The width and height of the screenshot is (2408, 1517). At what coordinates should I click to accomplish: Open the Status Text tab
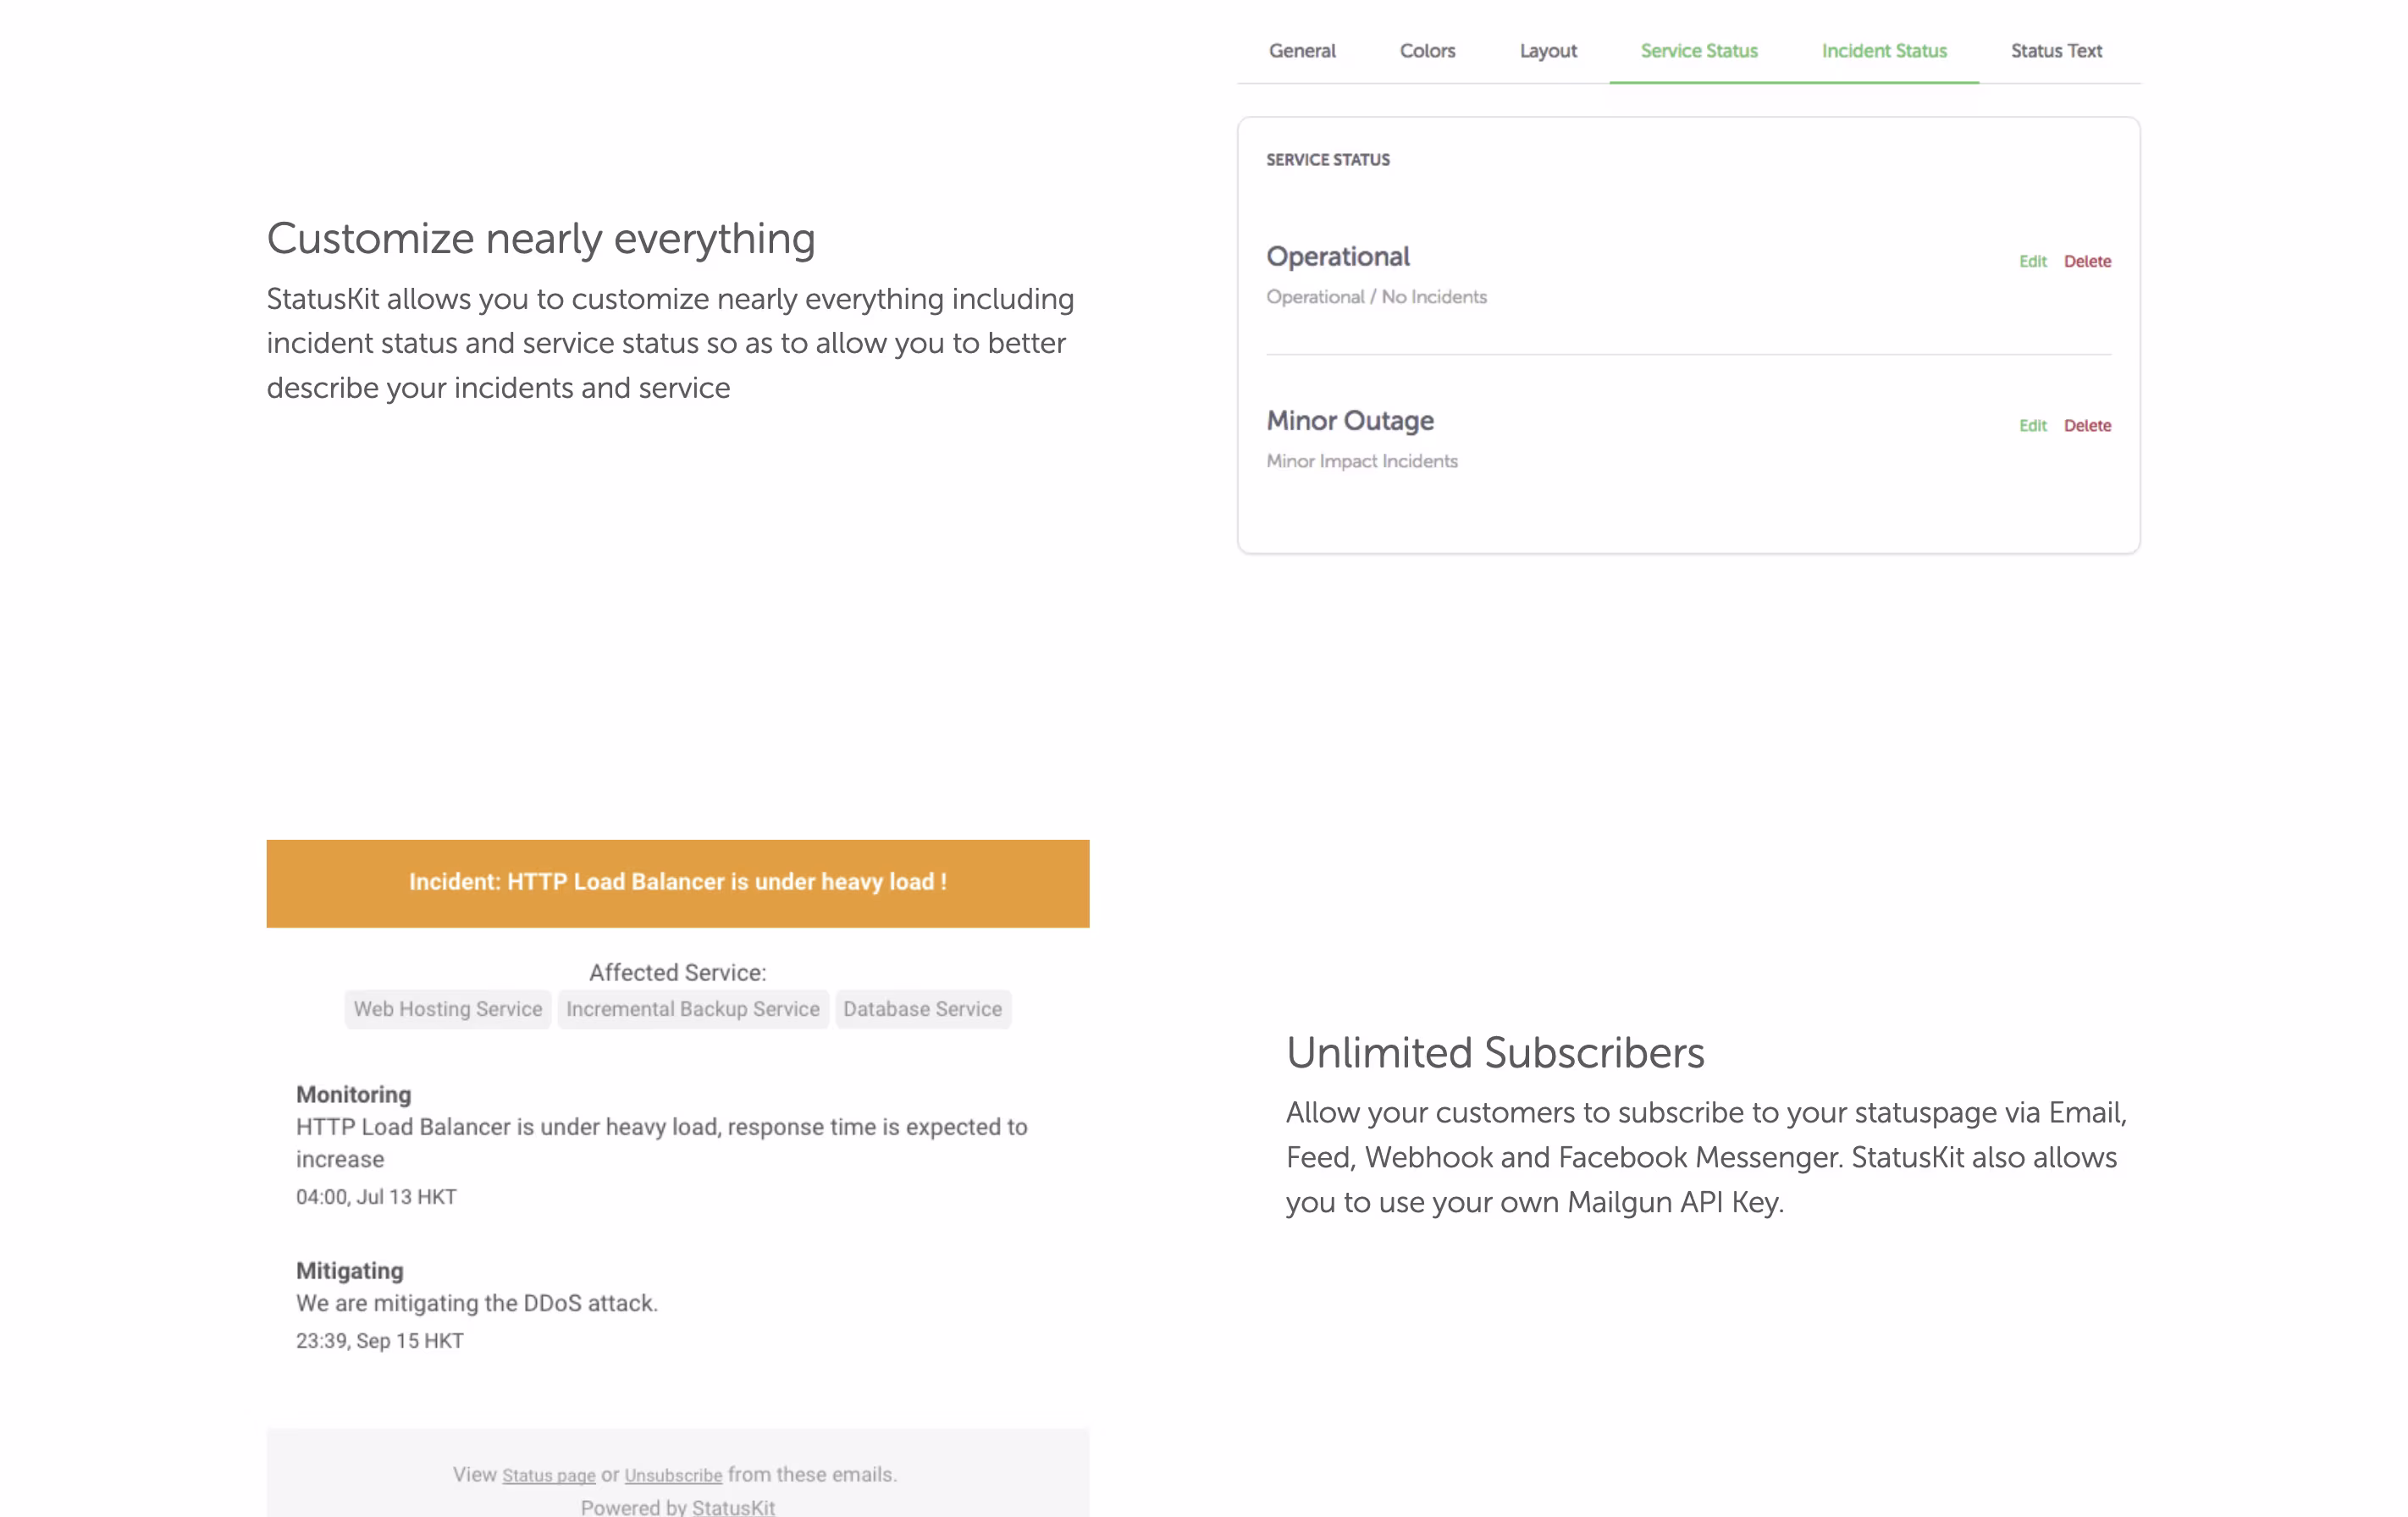2056,51
